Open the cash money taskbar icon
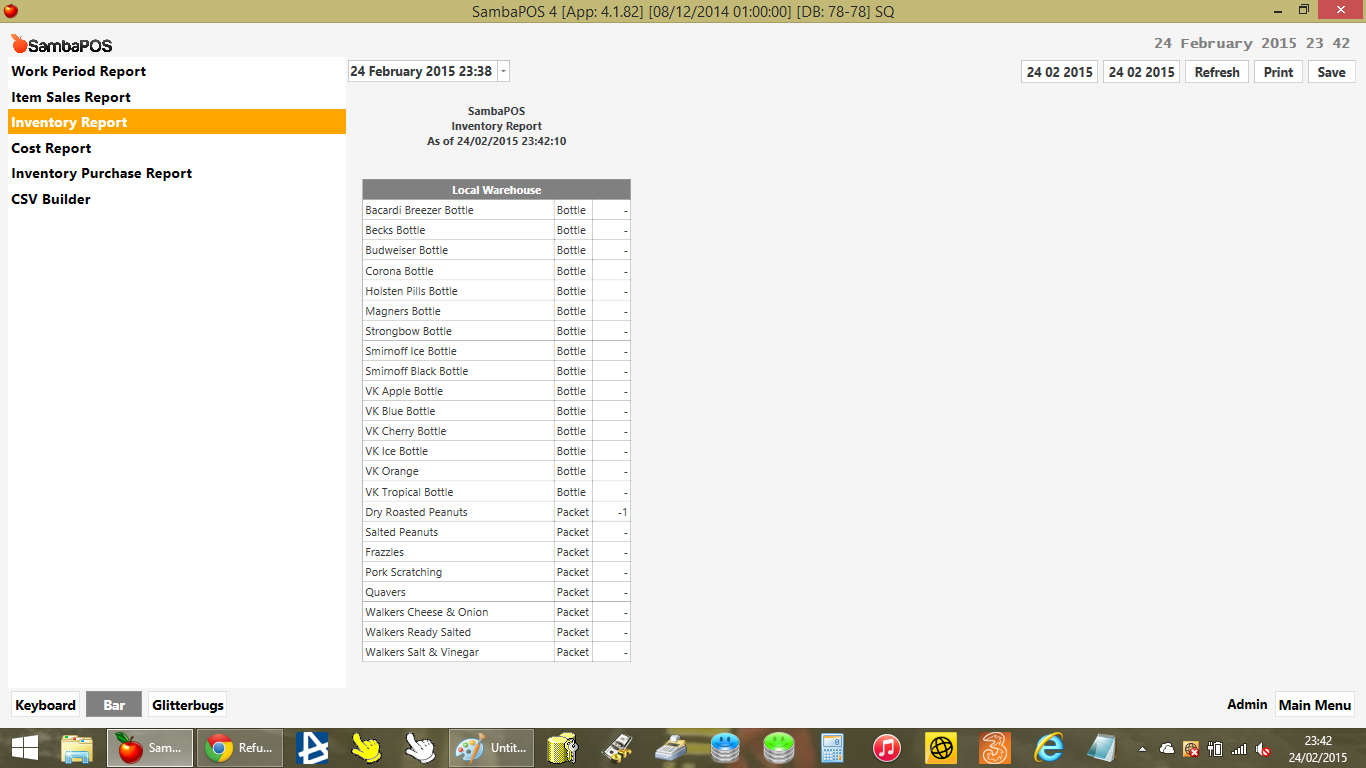Viewport: 1366px width, 768px height. point(616,748)
